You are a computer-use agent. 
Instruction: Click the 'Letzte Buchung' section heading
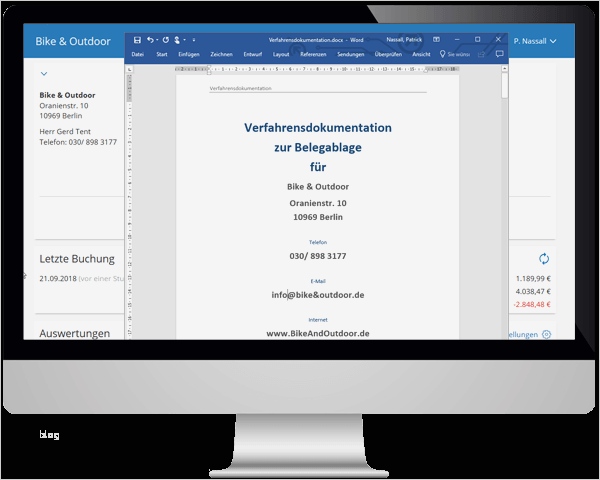77,259
